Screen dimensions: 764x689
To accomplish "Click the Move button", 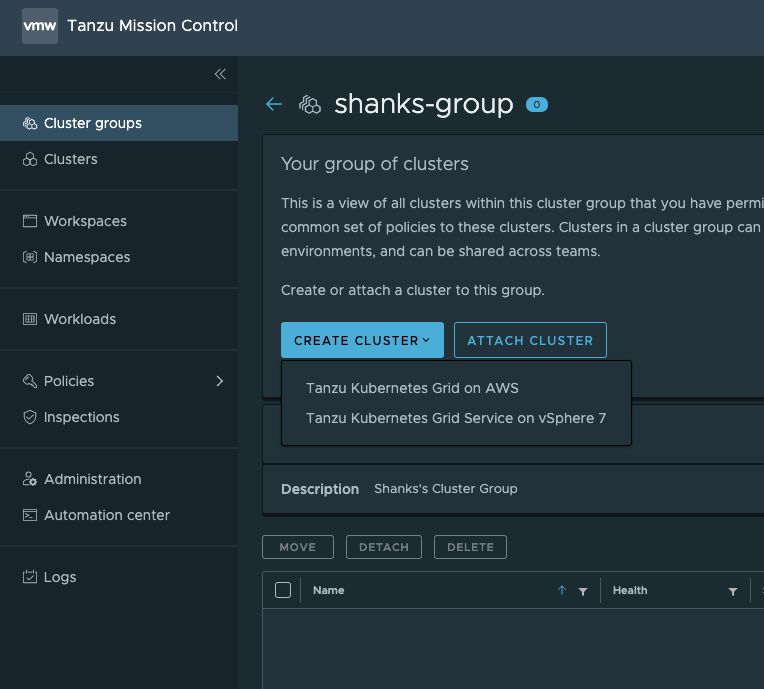I will 298,547.
